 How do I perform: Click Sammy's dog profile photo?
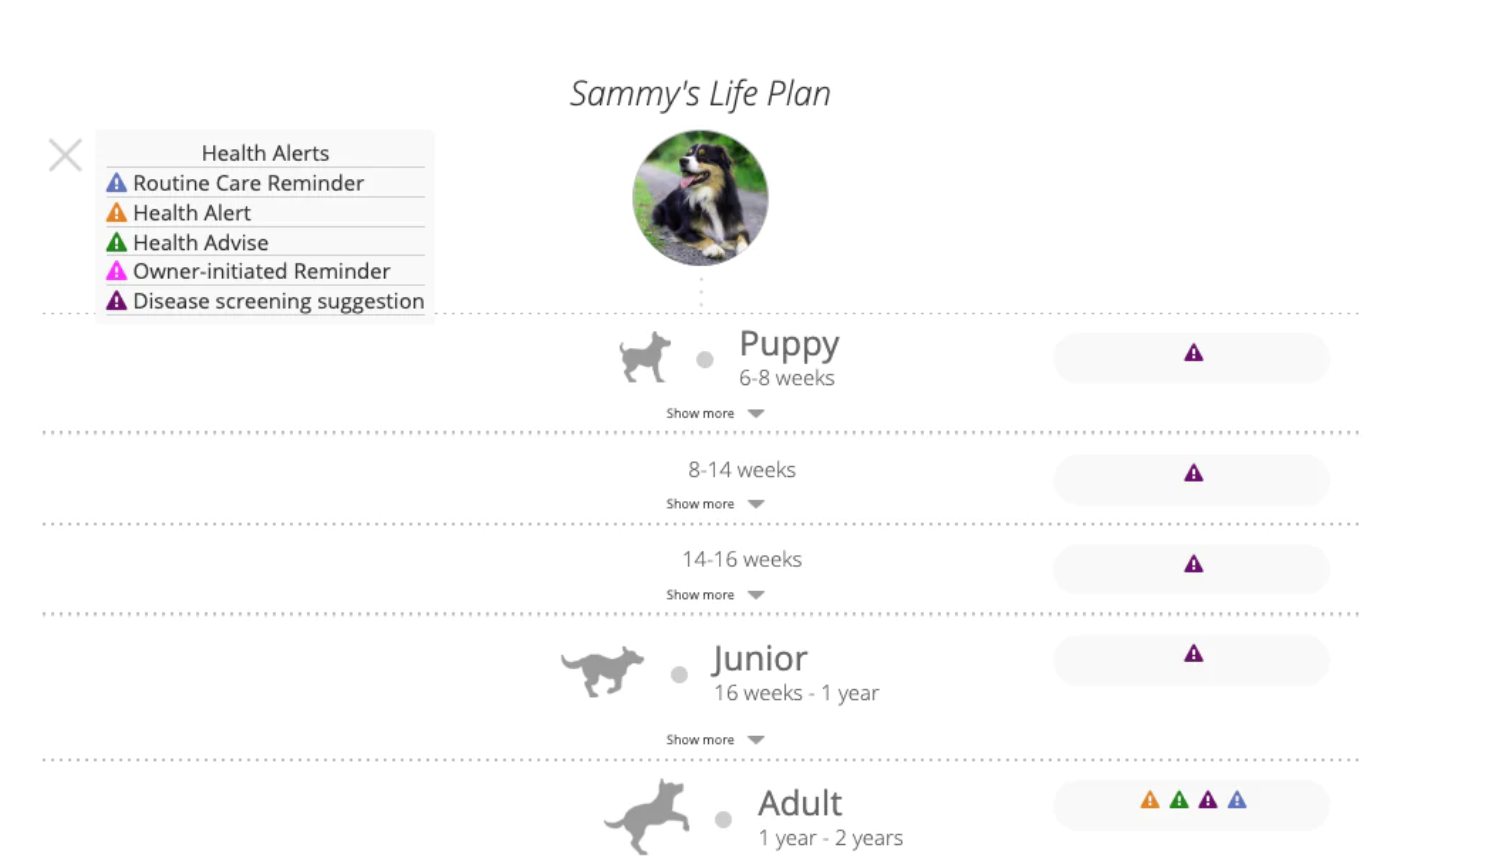click(x=700, y=198)
